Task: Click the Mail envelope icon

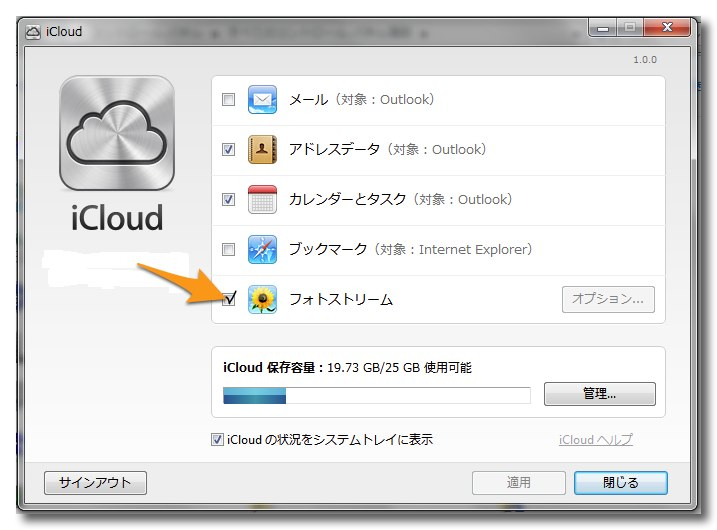Action: [262, 99]
